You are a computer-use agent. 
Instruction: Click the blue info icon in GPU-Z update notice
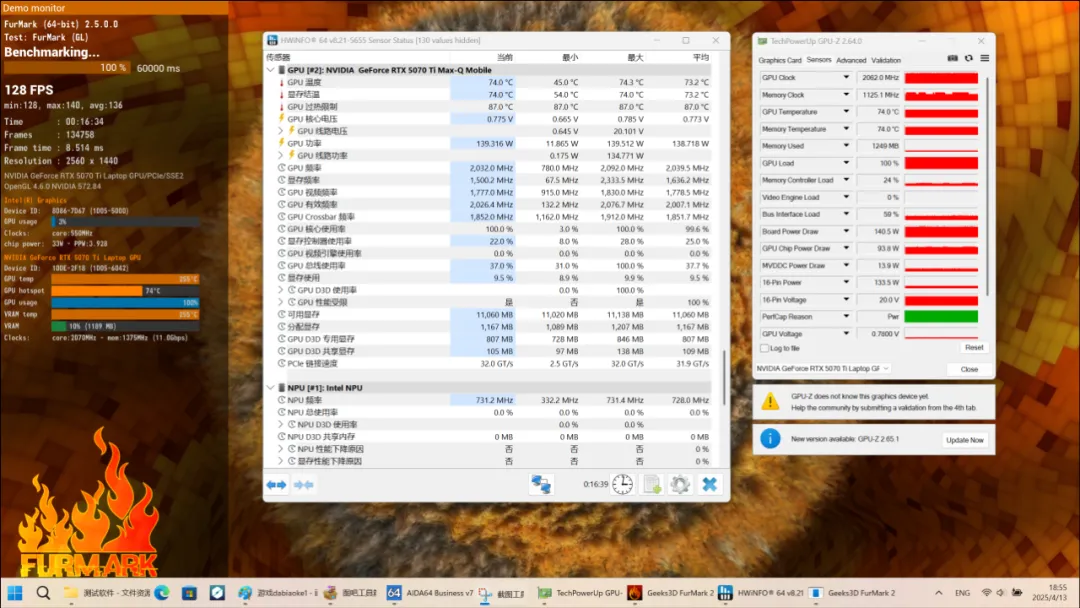pyautogui.click(x=770, y=438)
